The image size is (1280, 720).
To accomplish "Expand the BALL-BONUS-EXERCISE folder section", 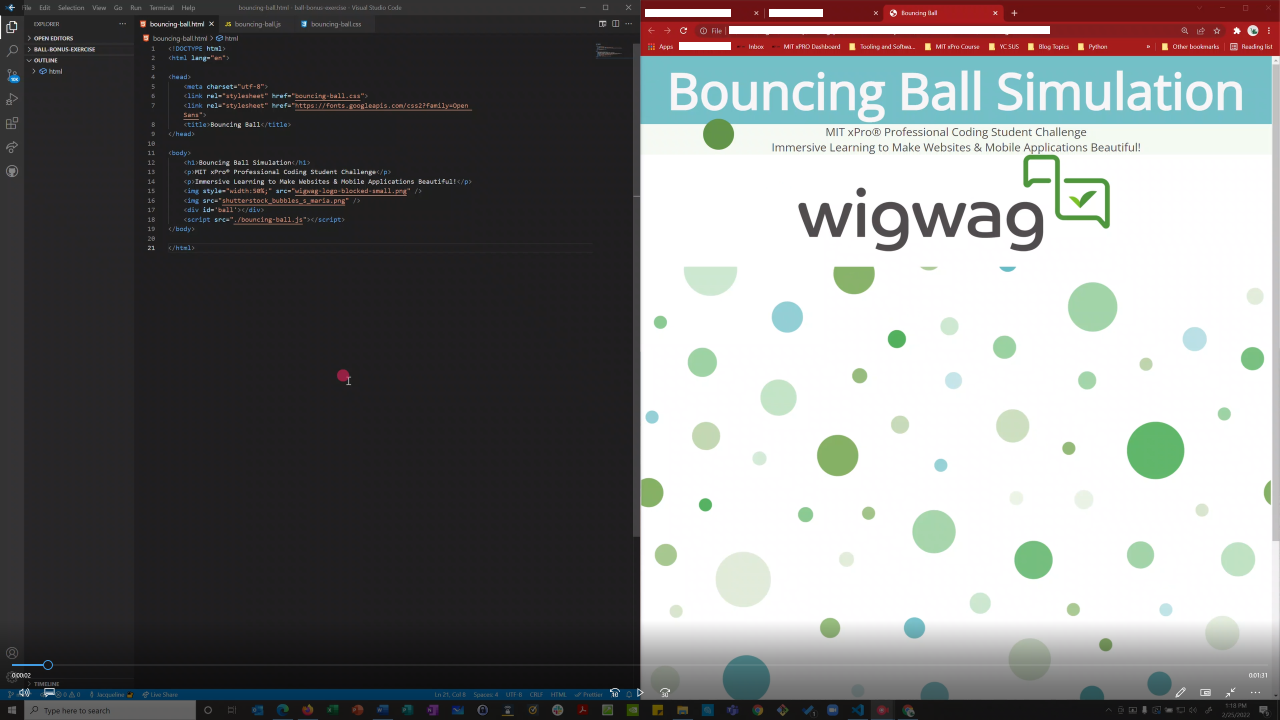I will click(x=79, y=49).
